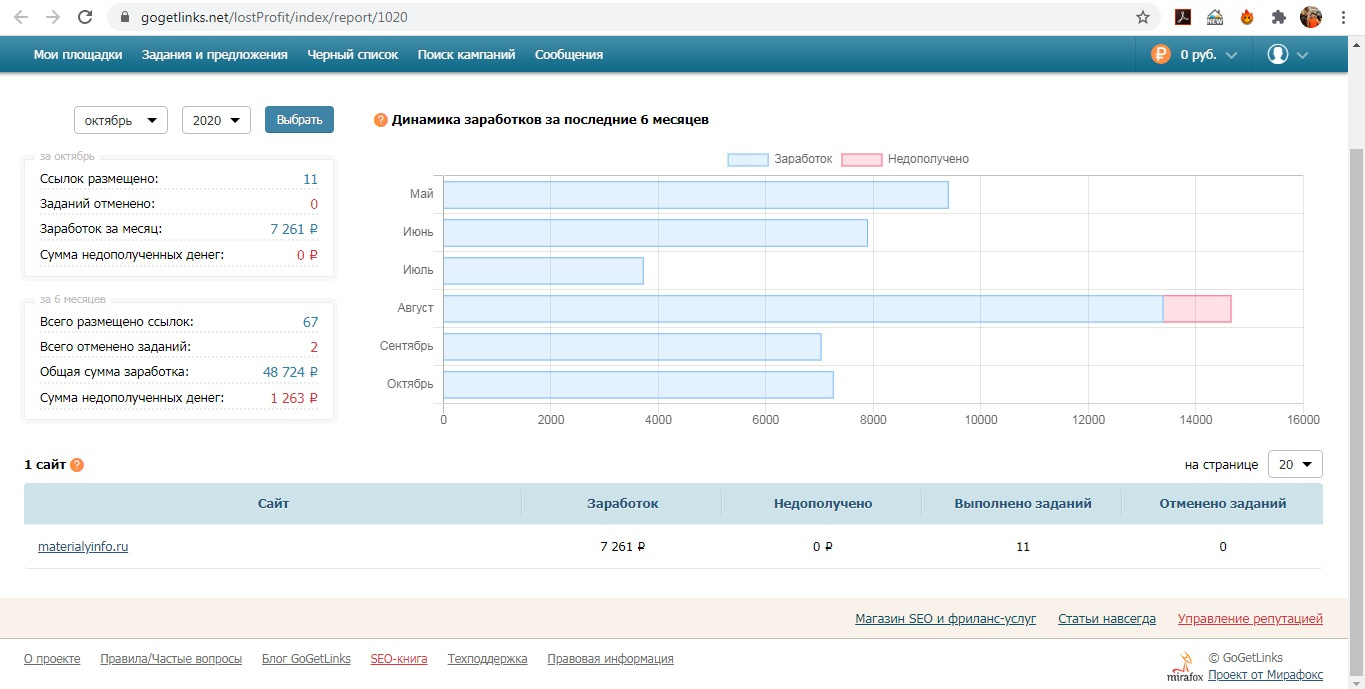Expand the year dropdown showing 2020
The image size is (1365, 689).
216,120
